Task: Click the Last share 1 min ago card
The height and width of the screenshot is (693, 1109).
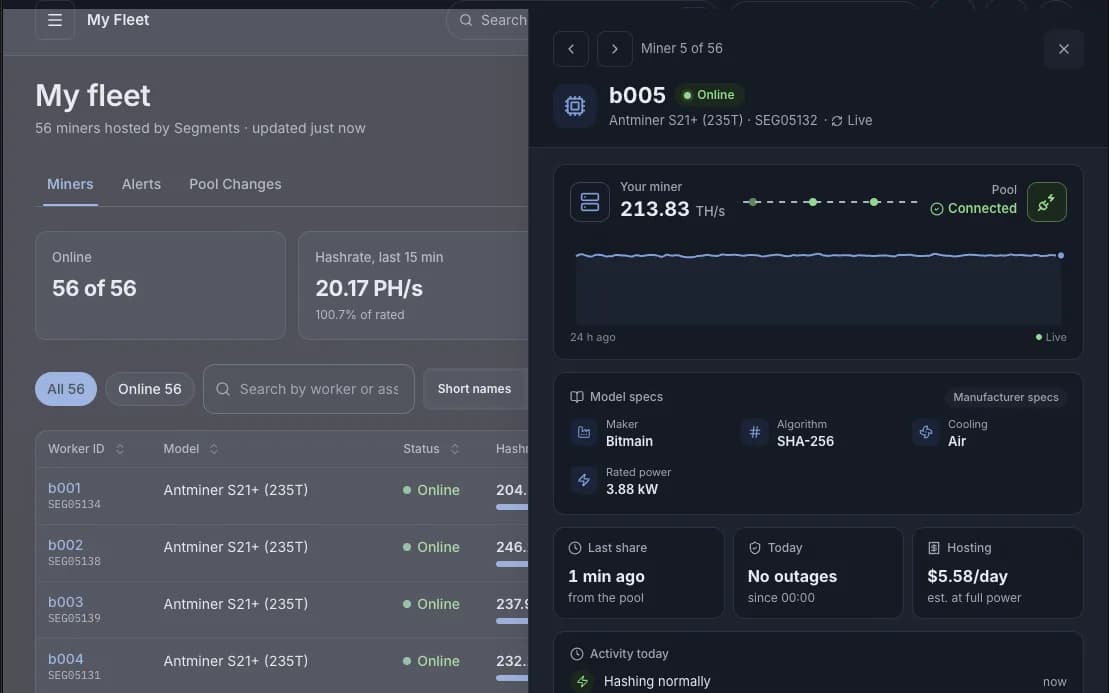Action: pyautogui.click(x=639, y=573)
